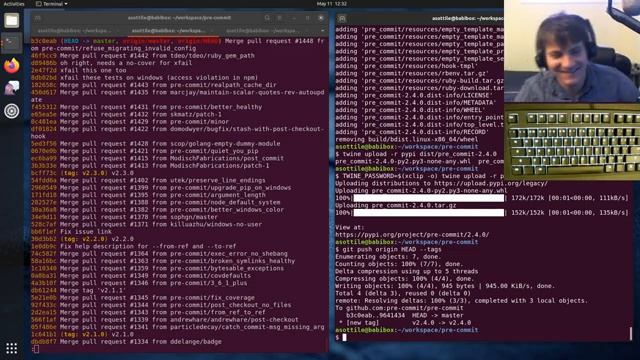Click the 'bytesable_exceptions' merge line
The width and height of the screenshot is (640, 360).
[157, 269]
